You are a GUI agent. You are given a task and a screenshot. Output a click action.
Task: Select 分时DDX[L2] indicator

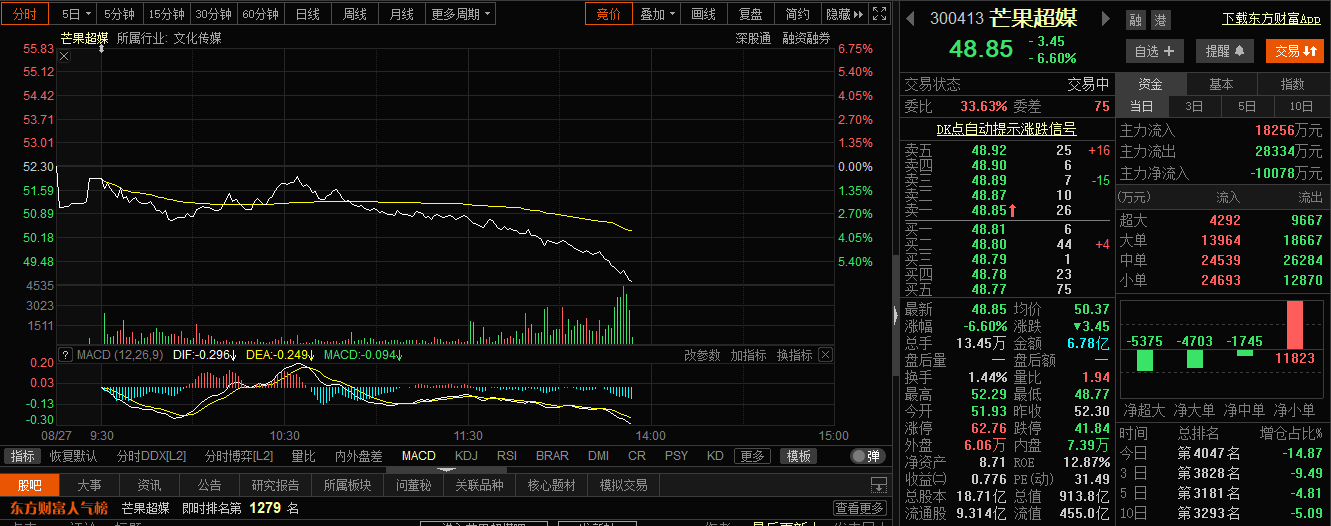(x=152, y=456)
